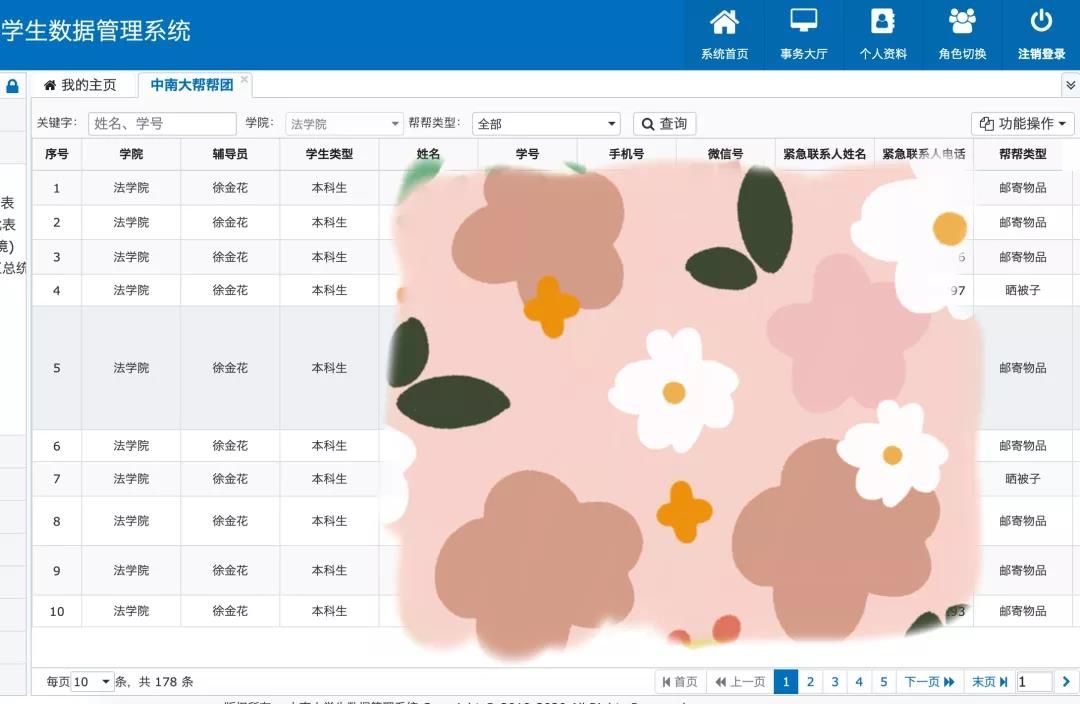Viewport: 1080px width, 704px height.
Task: Click the 角色切换 users icon
Action: click(962, 22)
